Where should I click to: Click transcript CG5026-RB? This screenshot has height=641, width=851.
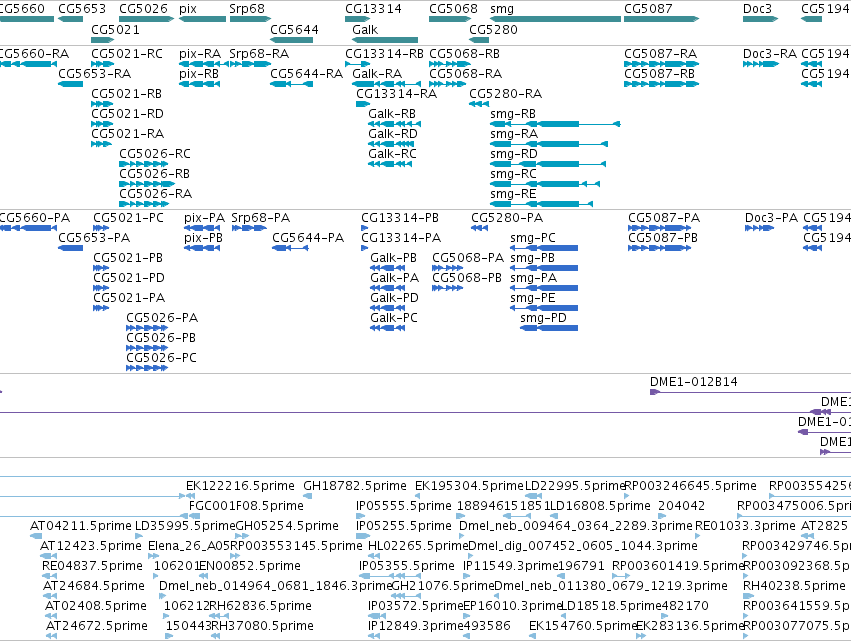coord(147,185)
